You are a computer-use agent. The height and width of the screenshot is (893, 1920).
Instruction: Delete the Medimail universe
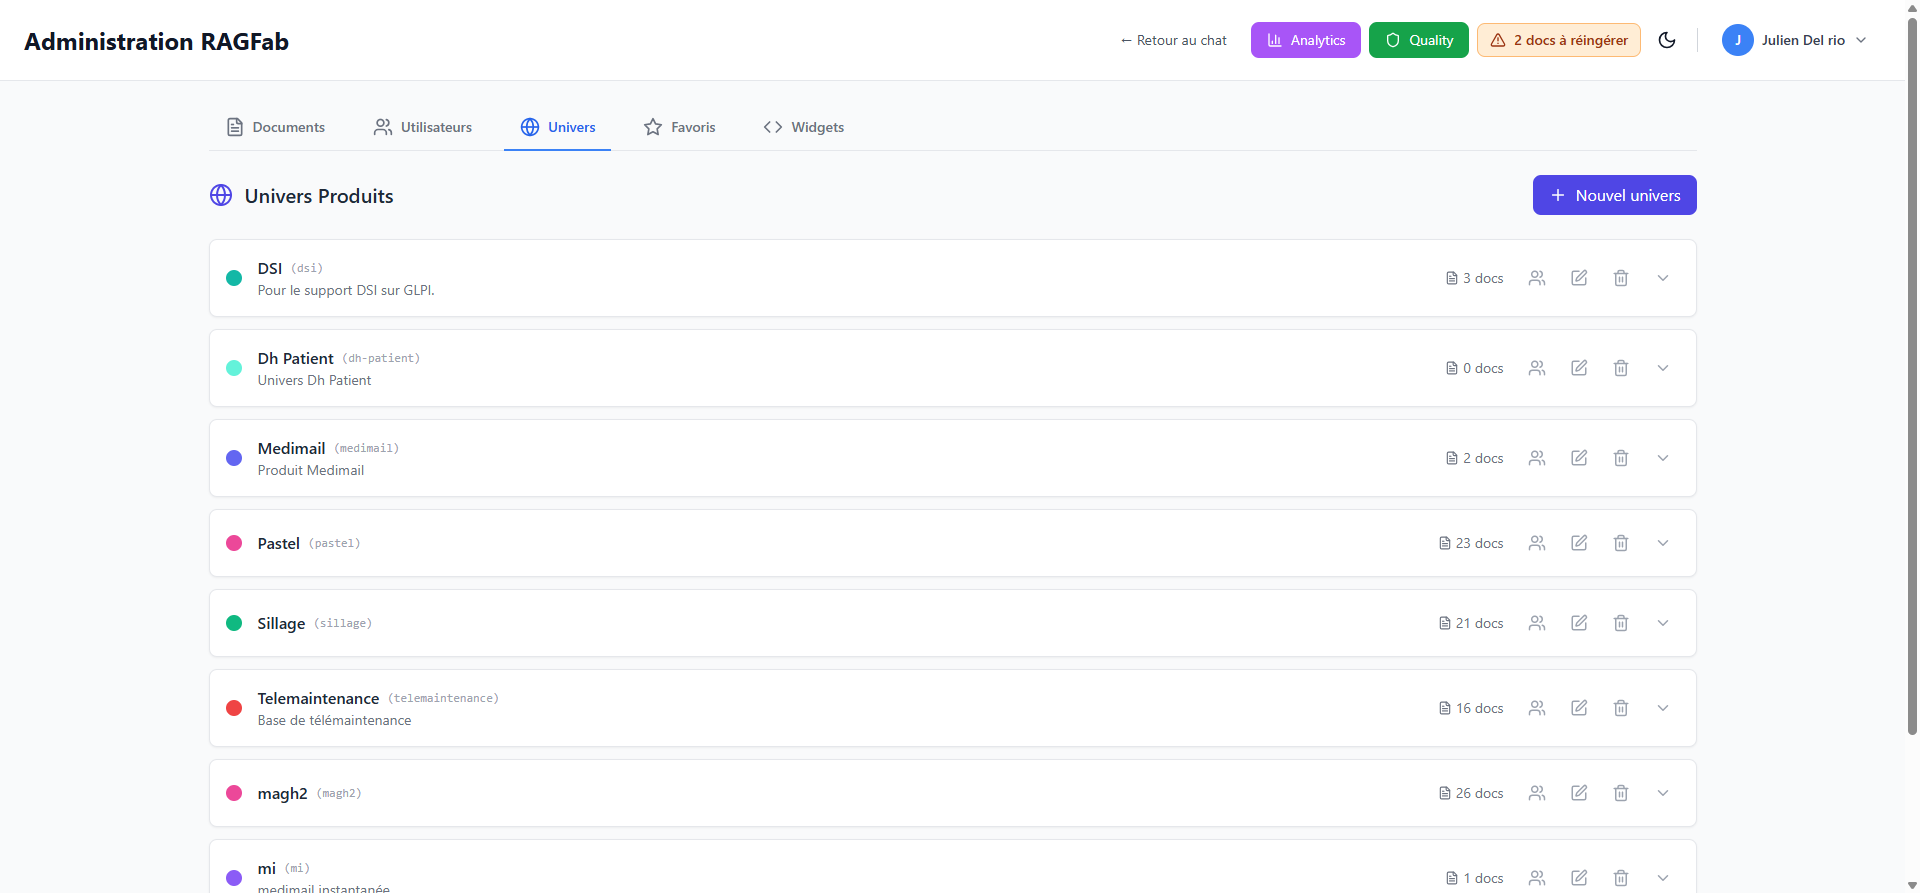coord(1621,458)
